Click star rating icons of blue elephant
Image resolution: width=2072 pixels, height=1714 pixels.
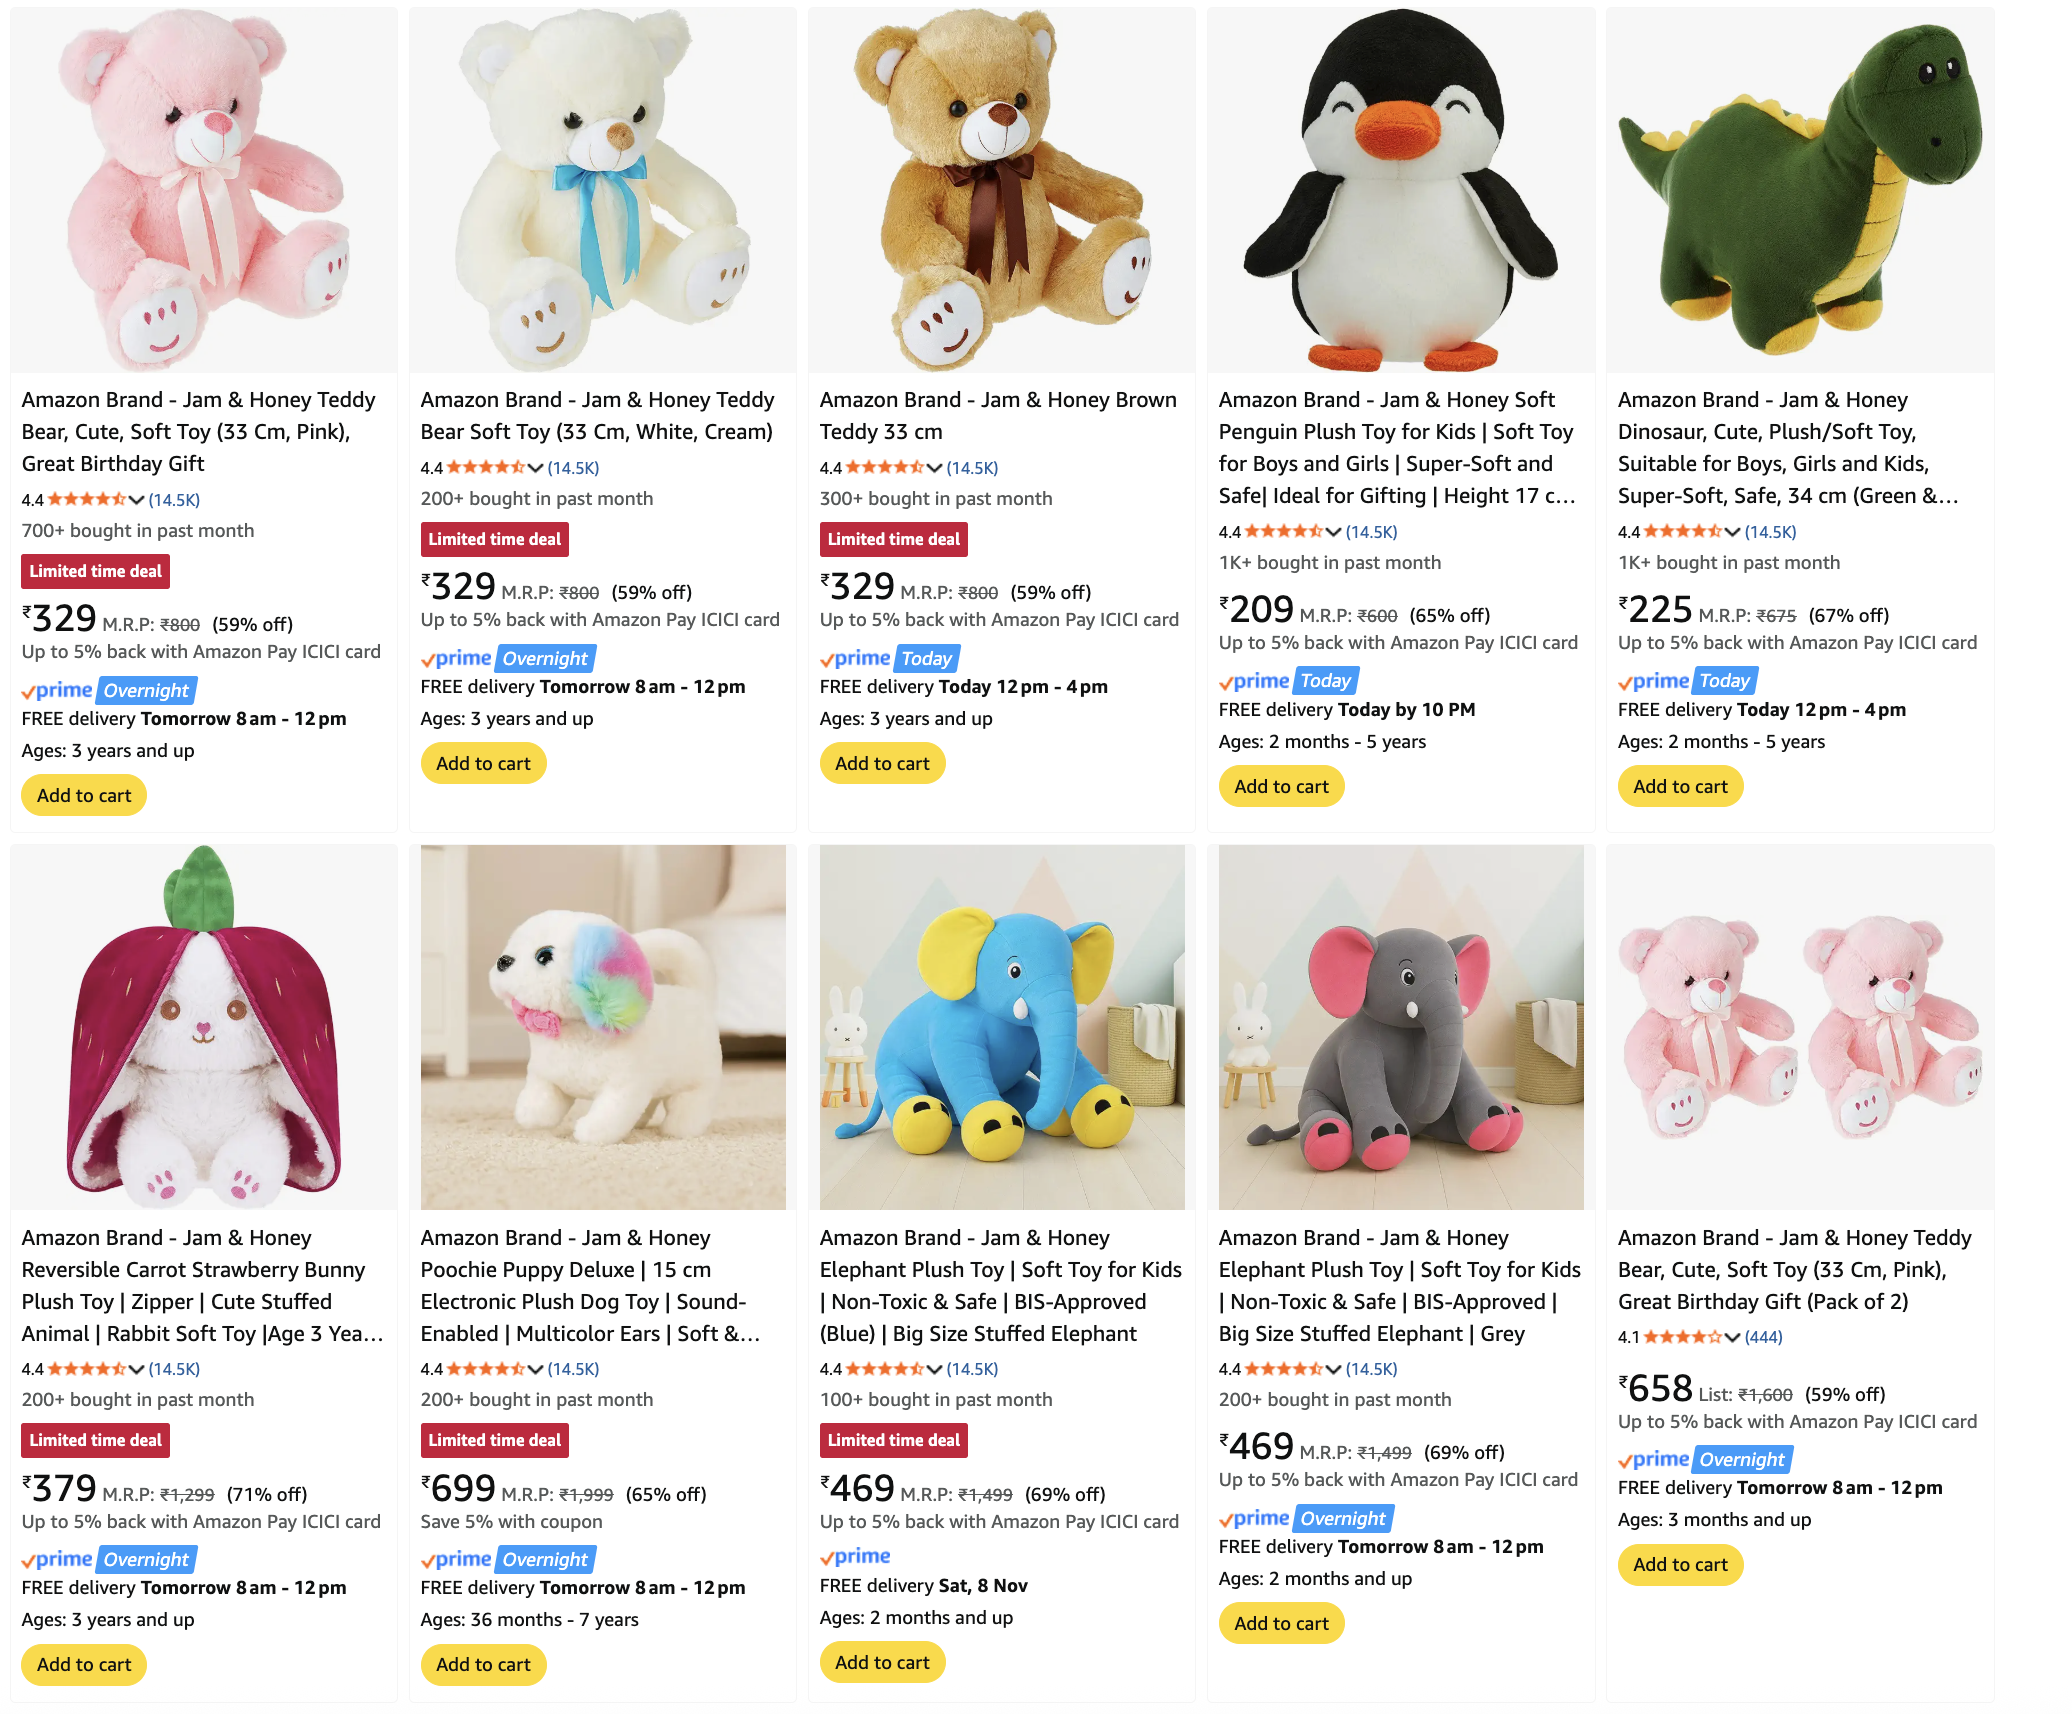tap(884, 1369)
